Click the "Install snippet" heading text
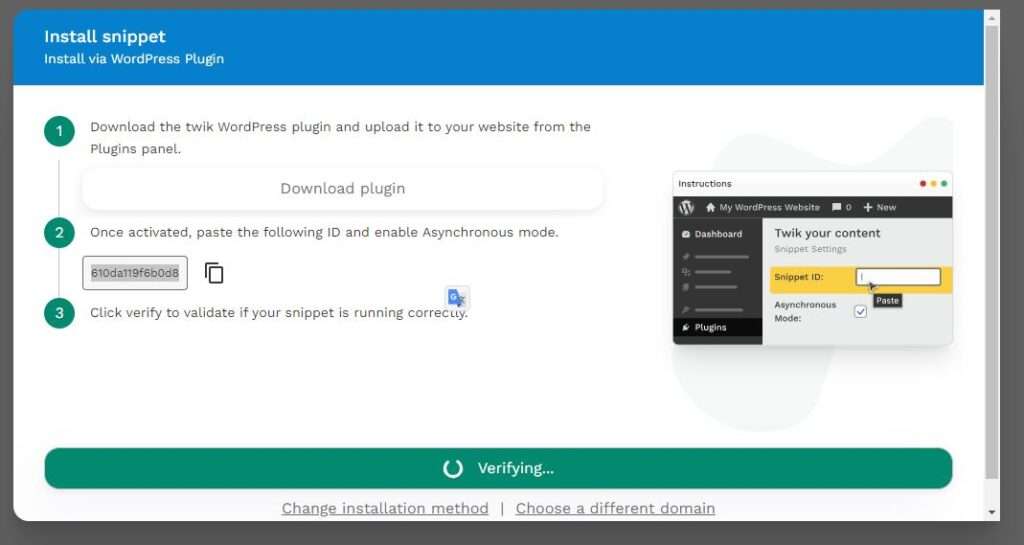Screen dimensions: 1024x545 pos(105,37)
